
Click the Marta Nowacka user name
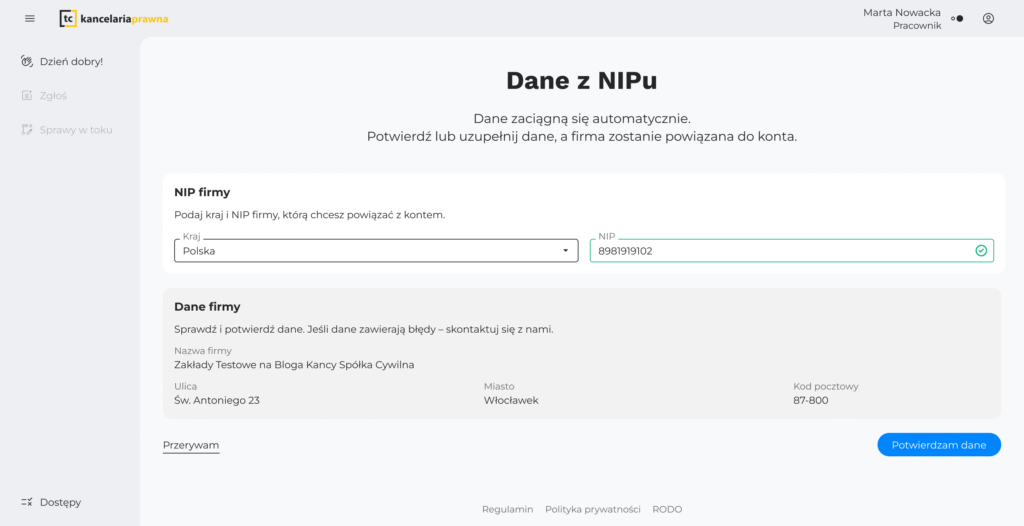pyautogui.click(x=901, y=12)
